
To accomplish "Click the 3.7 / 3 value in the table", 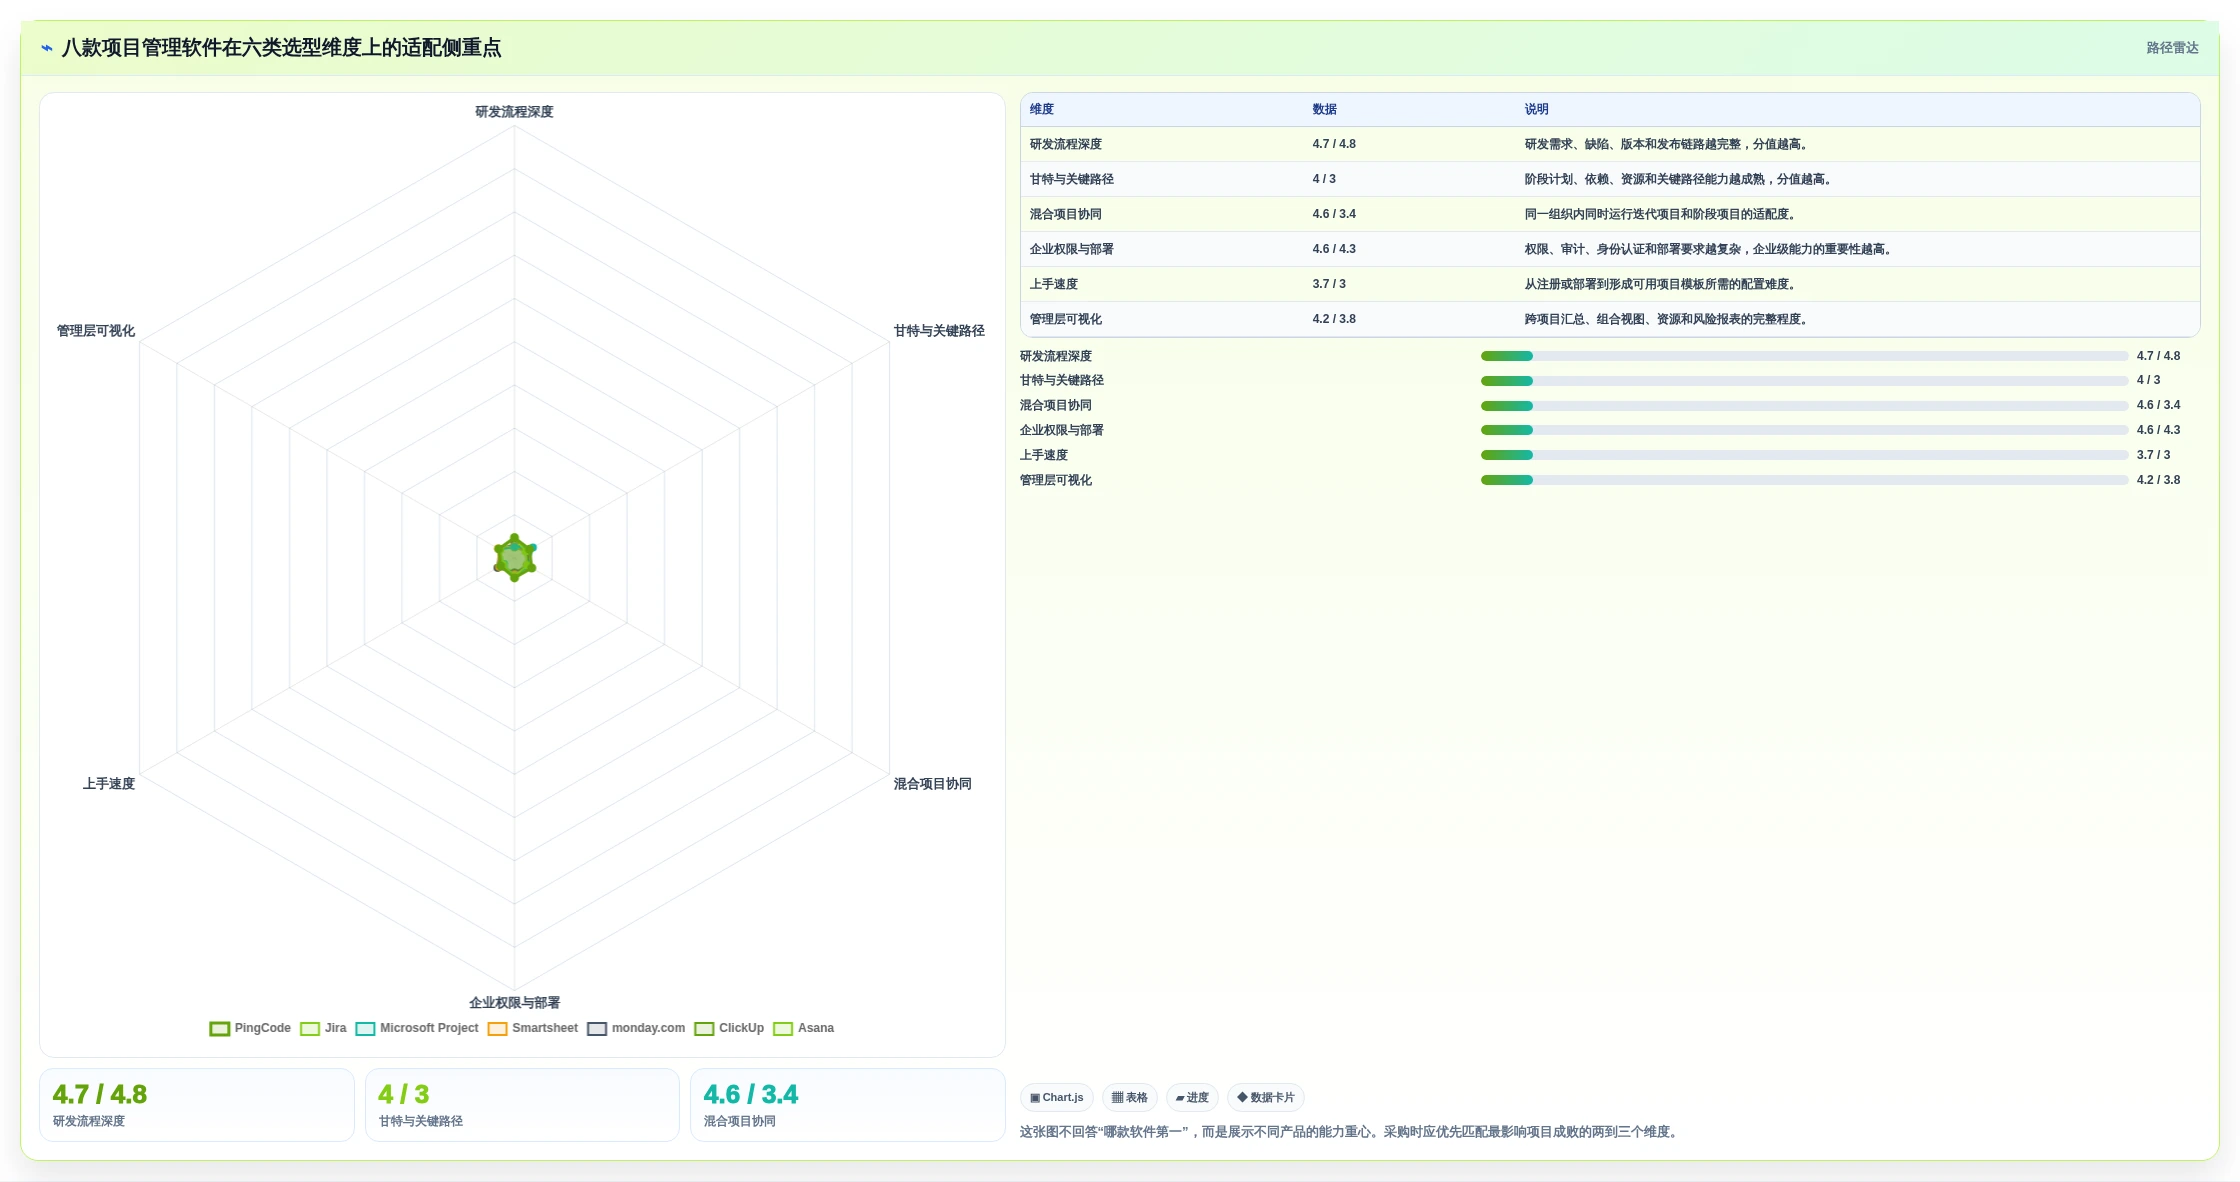I will point(1329,284).
